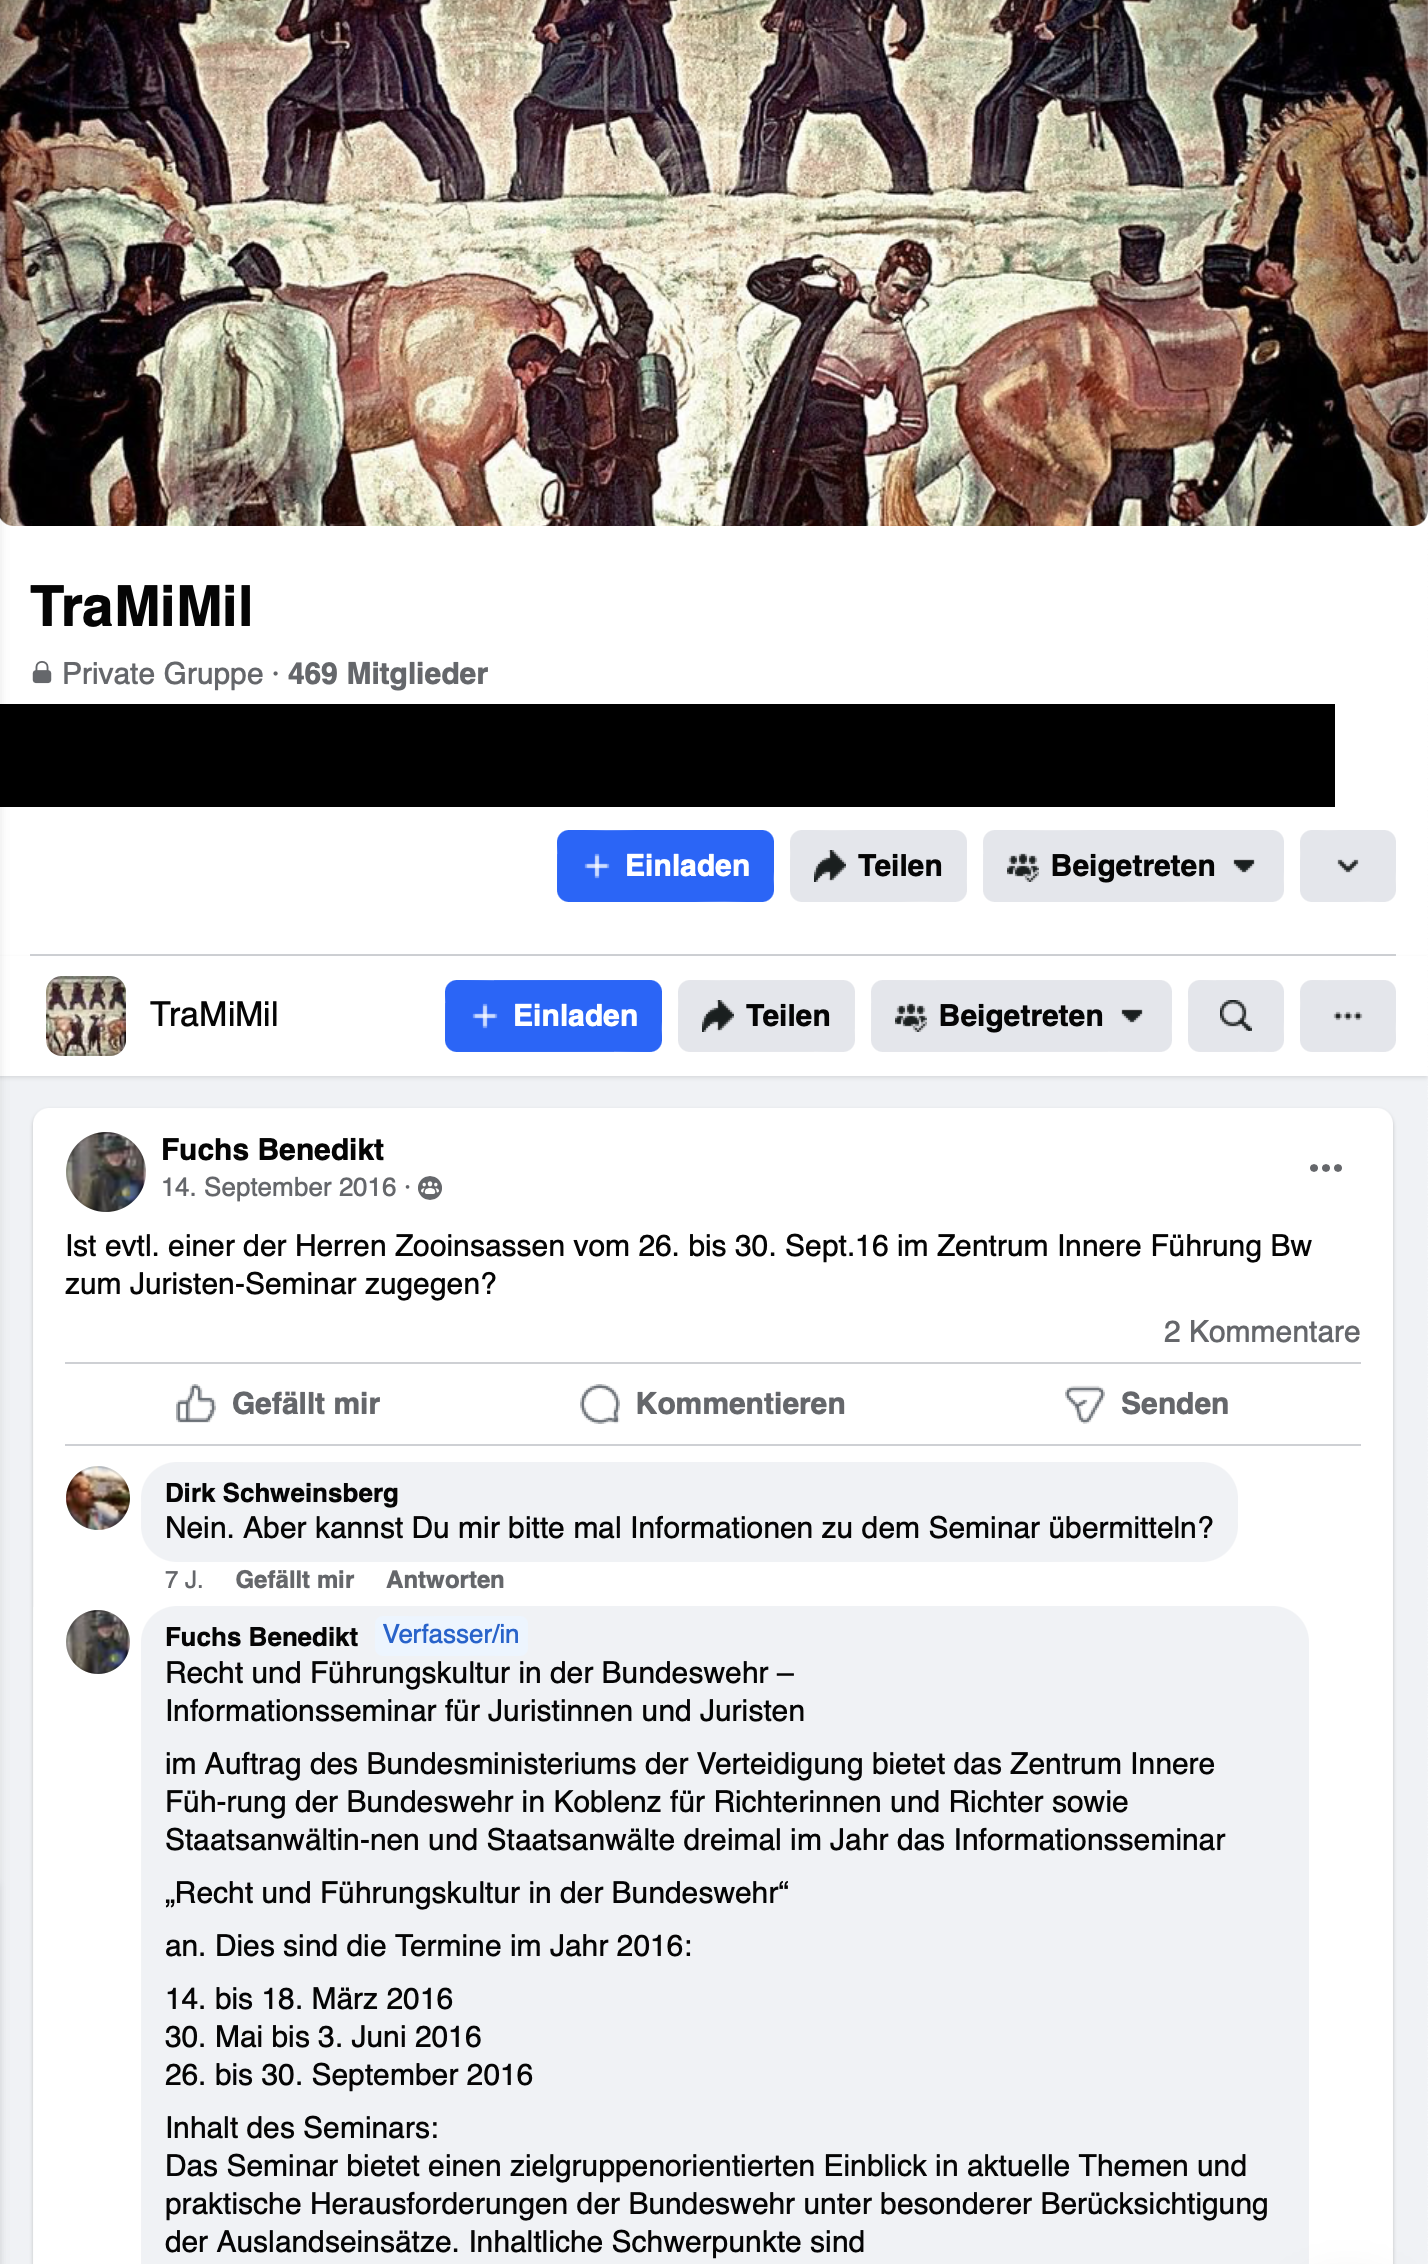1428x2264 pixels.
Task: Open group search magnifier icon
Action: click(x=1235, y=1016)
